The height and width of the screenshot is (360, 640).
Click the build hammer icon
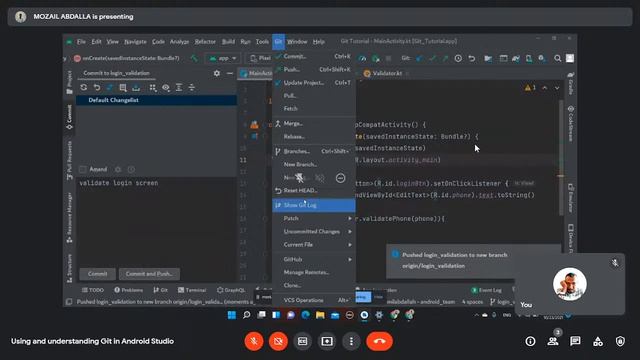[x=194, y=58]
